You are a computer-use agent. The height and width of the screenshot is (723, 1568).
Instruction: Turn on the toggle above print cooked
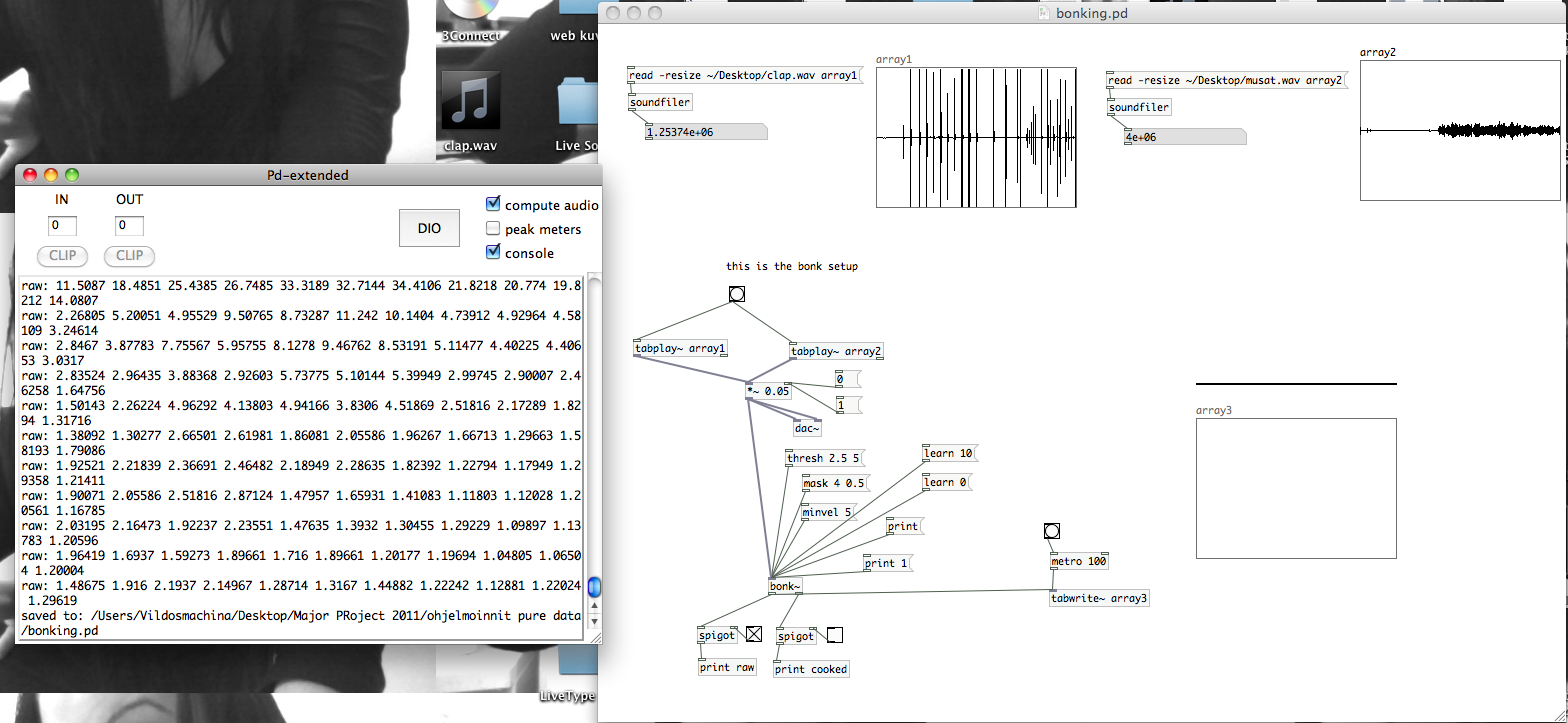(x=834, y=635)
